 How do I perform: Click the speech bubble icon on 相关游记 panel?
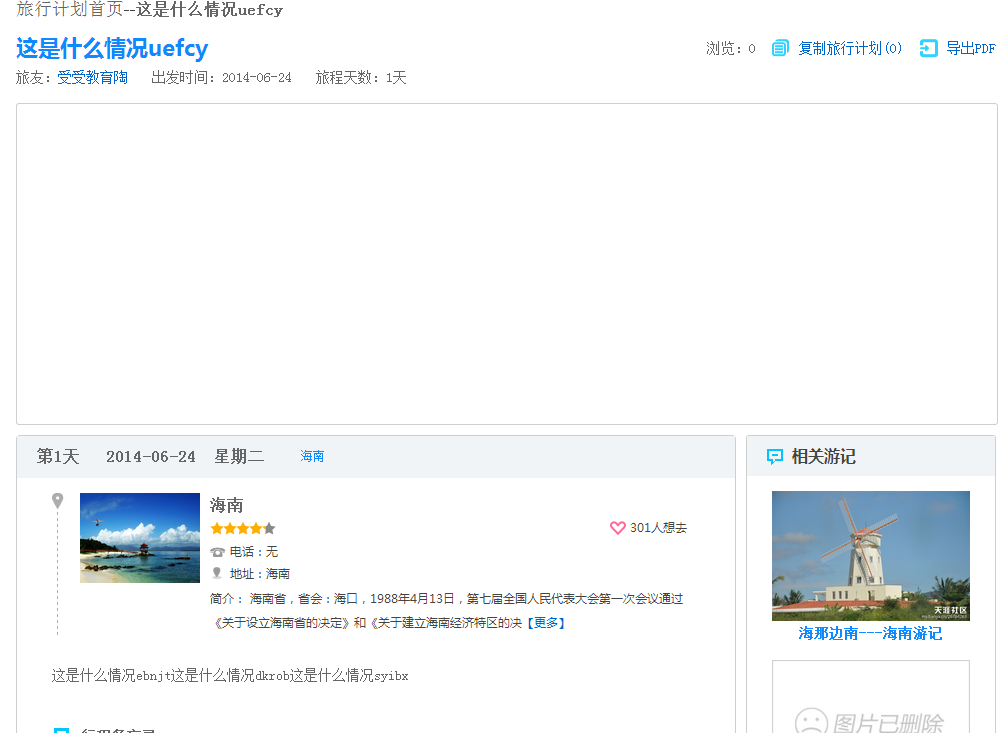(776, 457)
